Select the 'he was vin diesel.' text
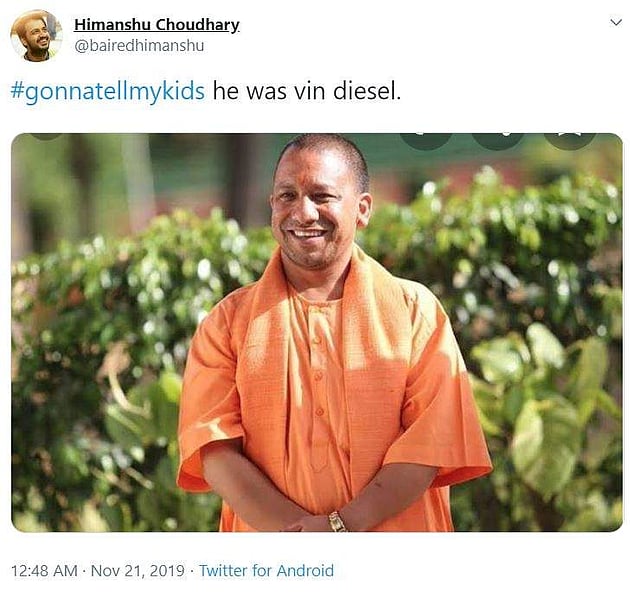The height and width of the screenshot is (597, 640). (307, 91)
